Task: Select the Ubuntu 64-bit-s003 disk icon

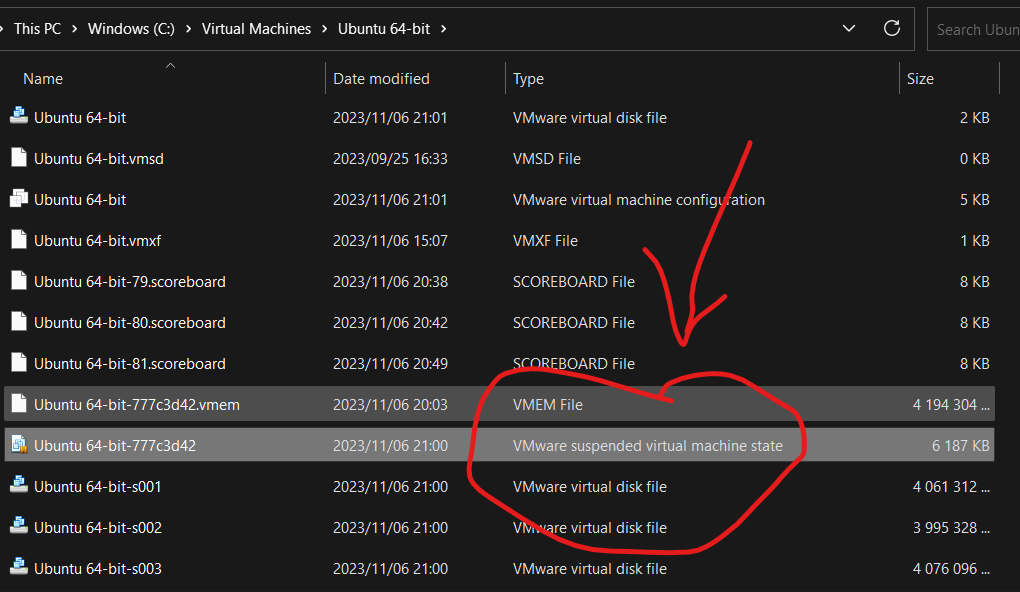Action: click(18, 568)
